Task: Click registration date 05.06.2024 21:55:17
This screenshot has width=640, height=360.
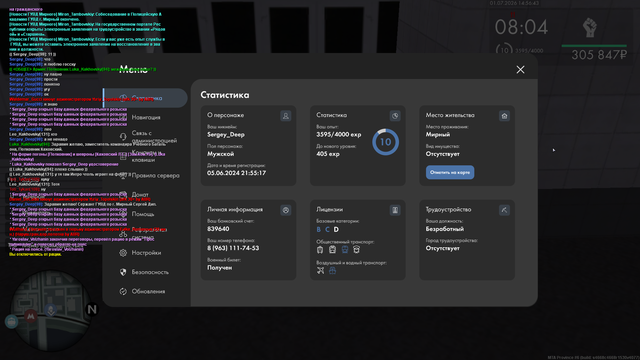Action: (x=236, y=173)
